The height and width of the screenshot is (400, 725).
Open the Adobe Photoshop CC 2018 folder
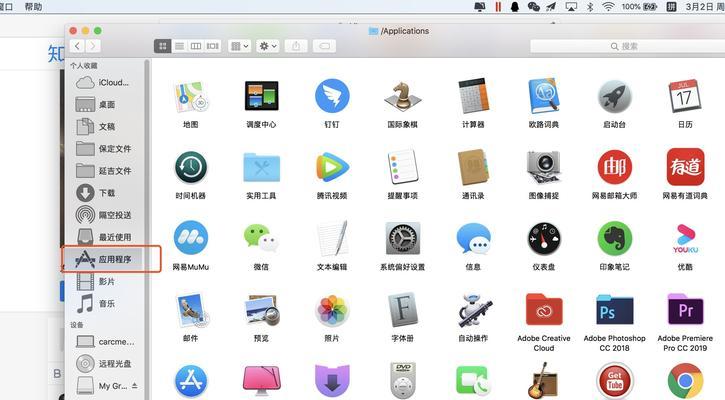[614, 309]
